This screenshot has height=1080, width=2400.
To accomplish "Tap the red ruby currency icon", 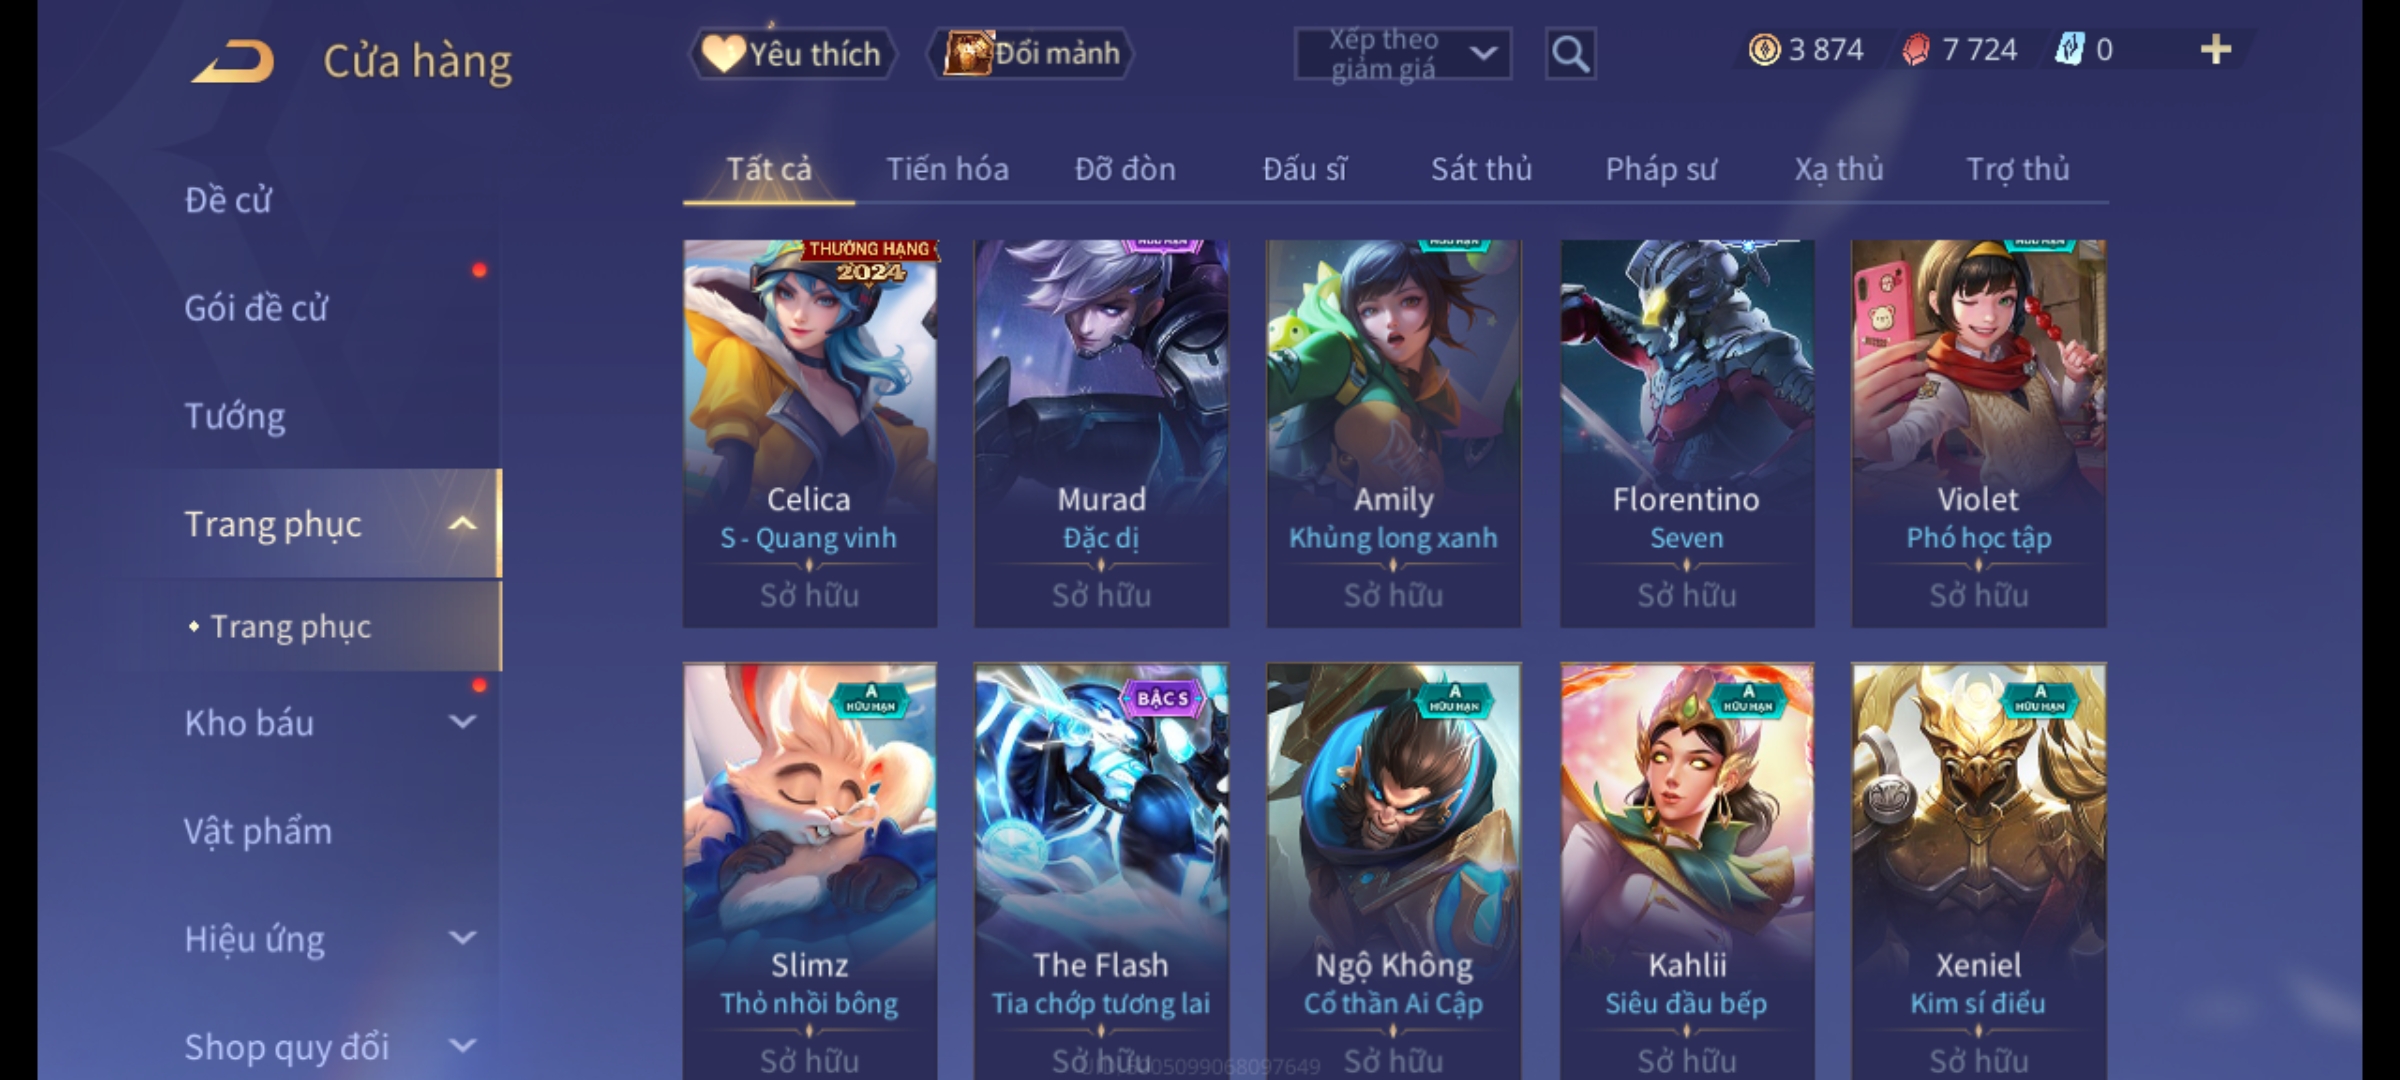I will (x=1915, y=49).
